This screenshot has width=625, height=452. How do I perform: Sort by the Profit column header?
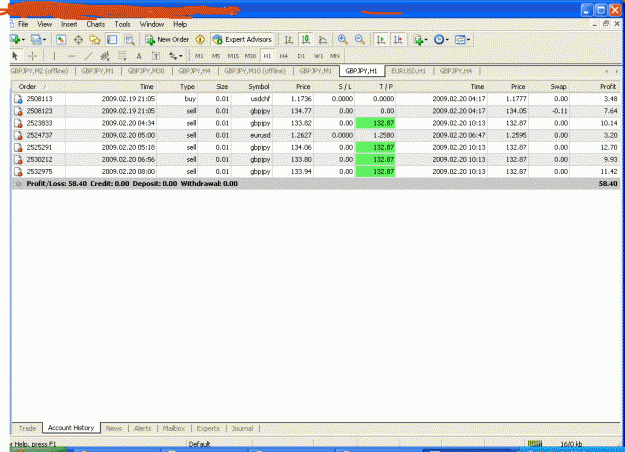pyautogui.click(x=595, y=86)
